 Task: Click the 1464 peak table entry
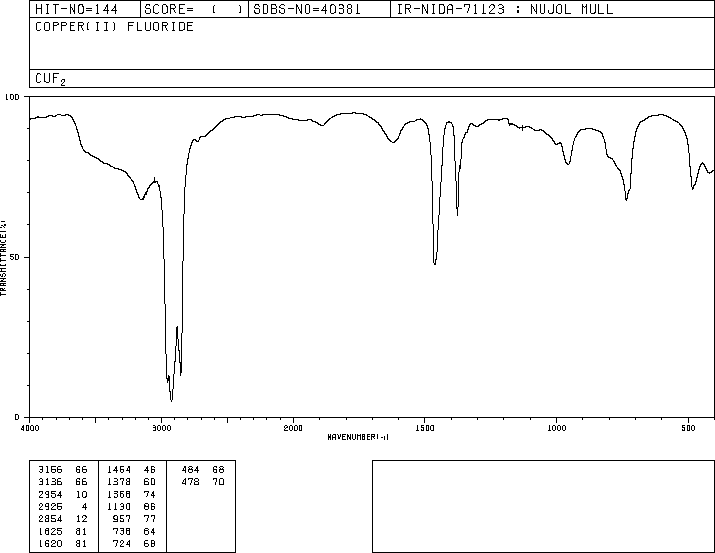coord(119,470)
